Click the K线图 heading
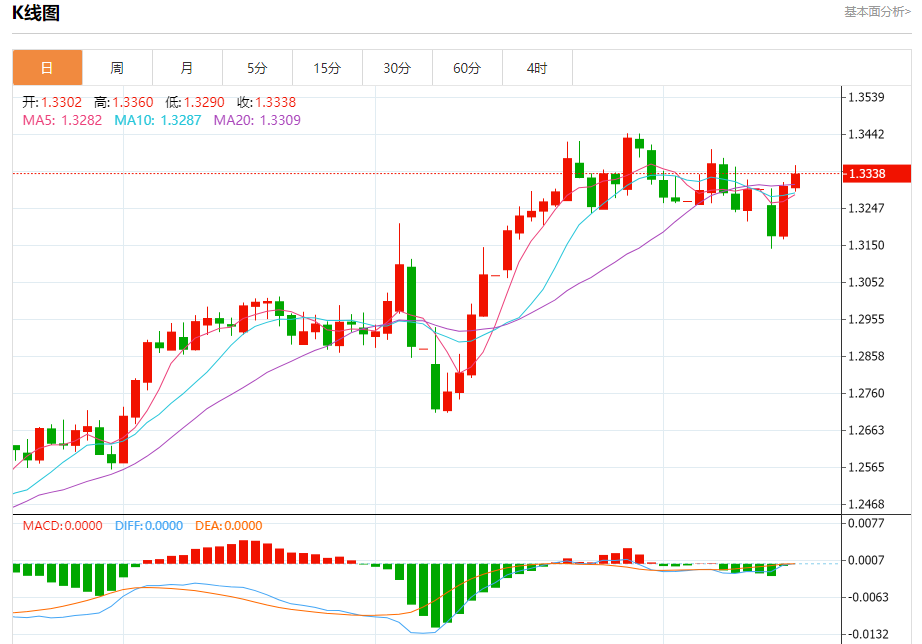 (36, 12)
